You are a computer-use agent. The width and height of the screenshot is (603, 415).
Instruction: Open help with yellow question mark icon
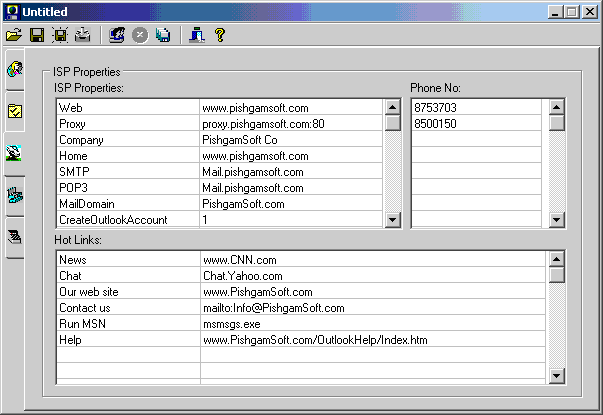click(220, 35)
